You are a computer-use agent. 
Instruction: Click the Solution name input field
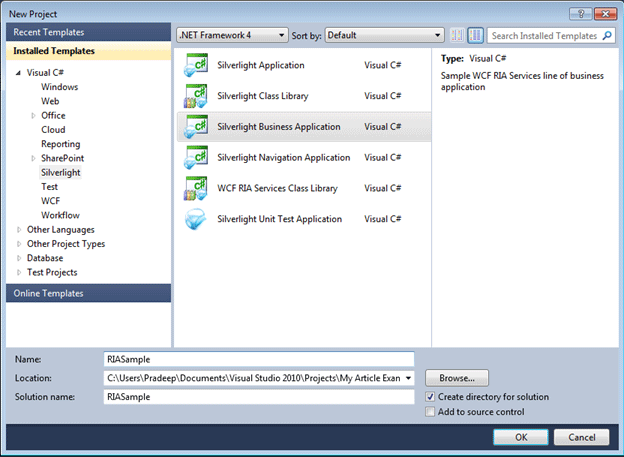(259, 397)
